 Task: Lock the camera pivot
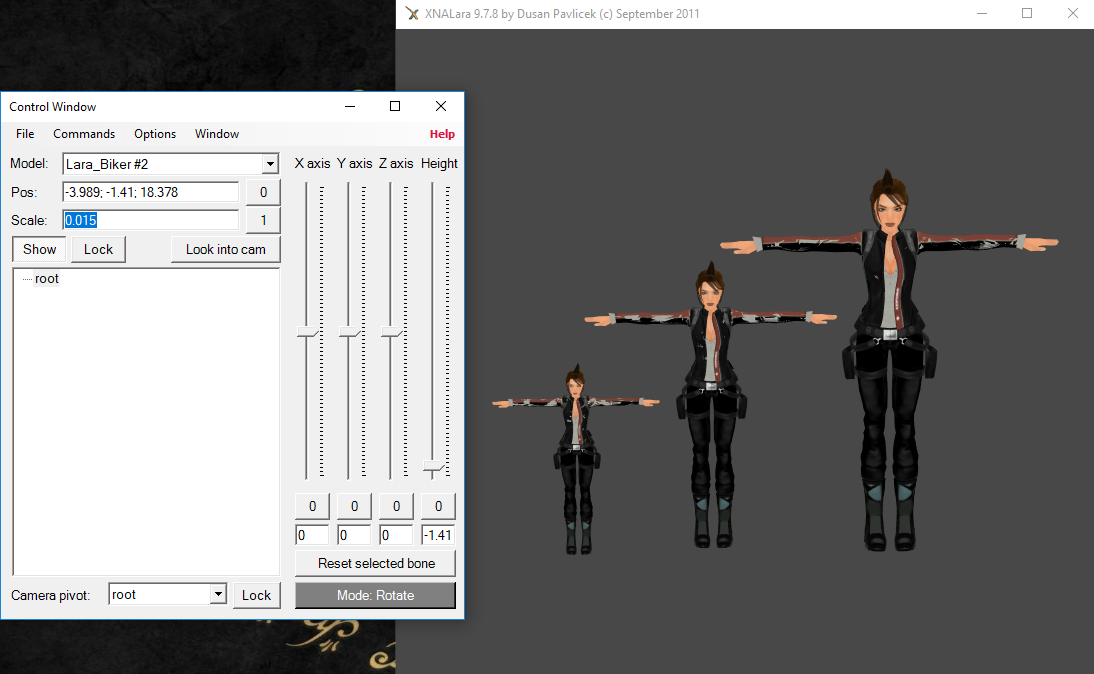pyautogui.click(x=256, y=594)
